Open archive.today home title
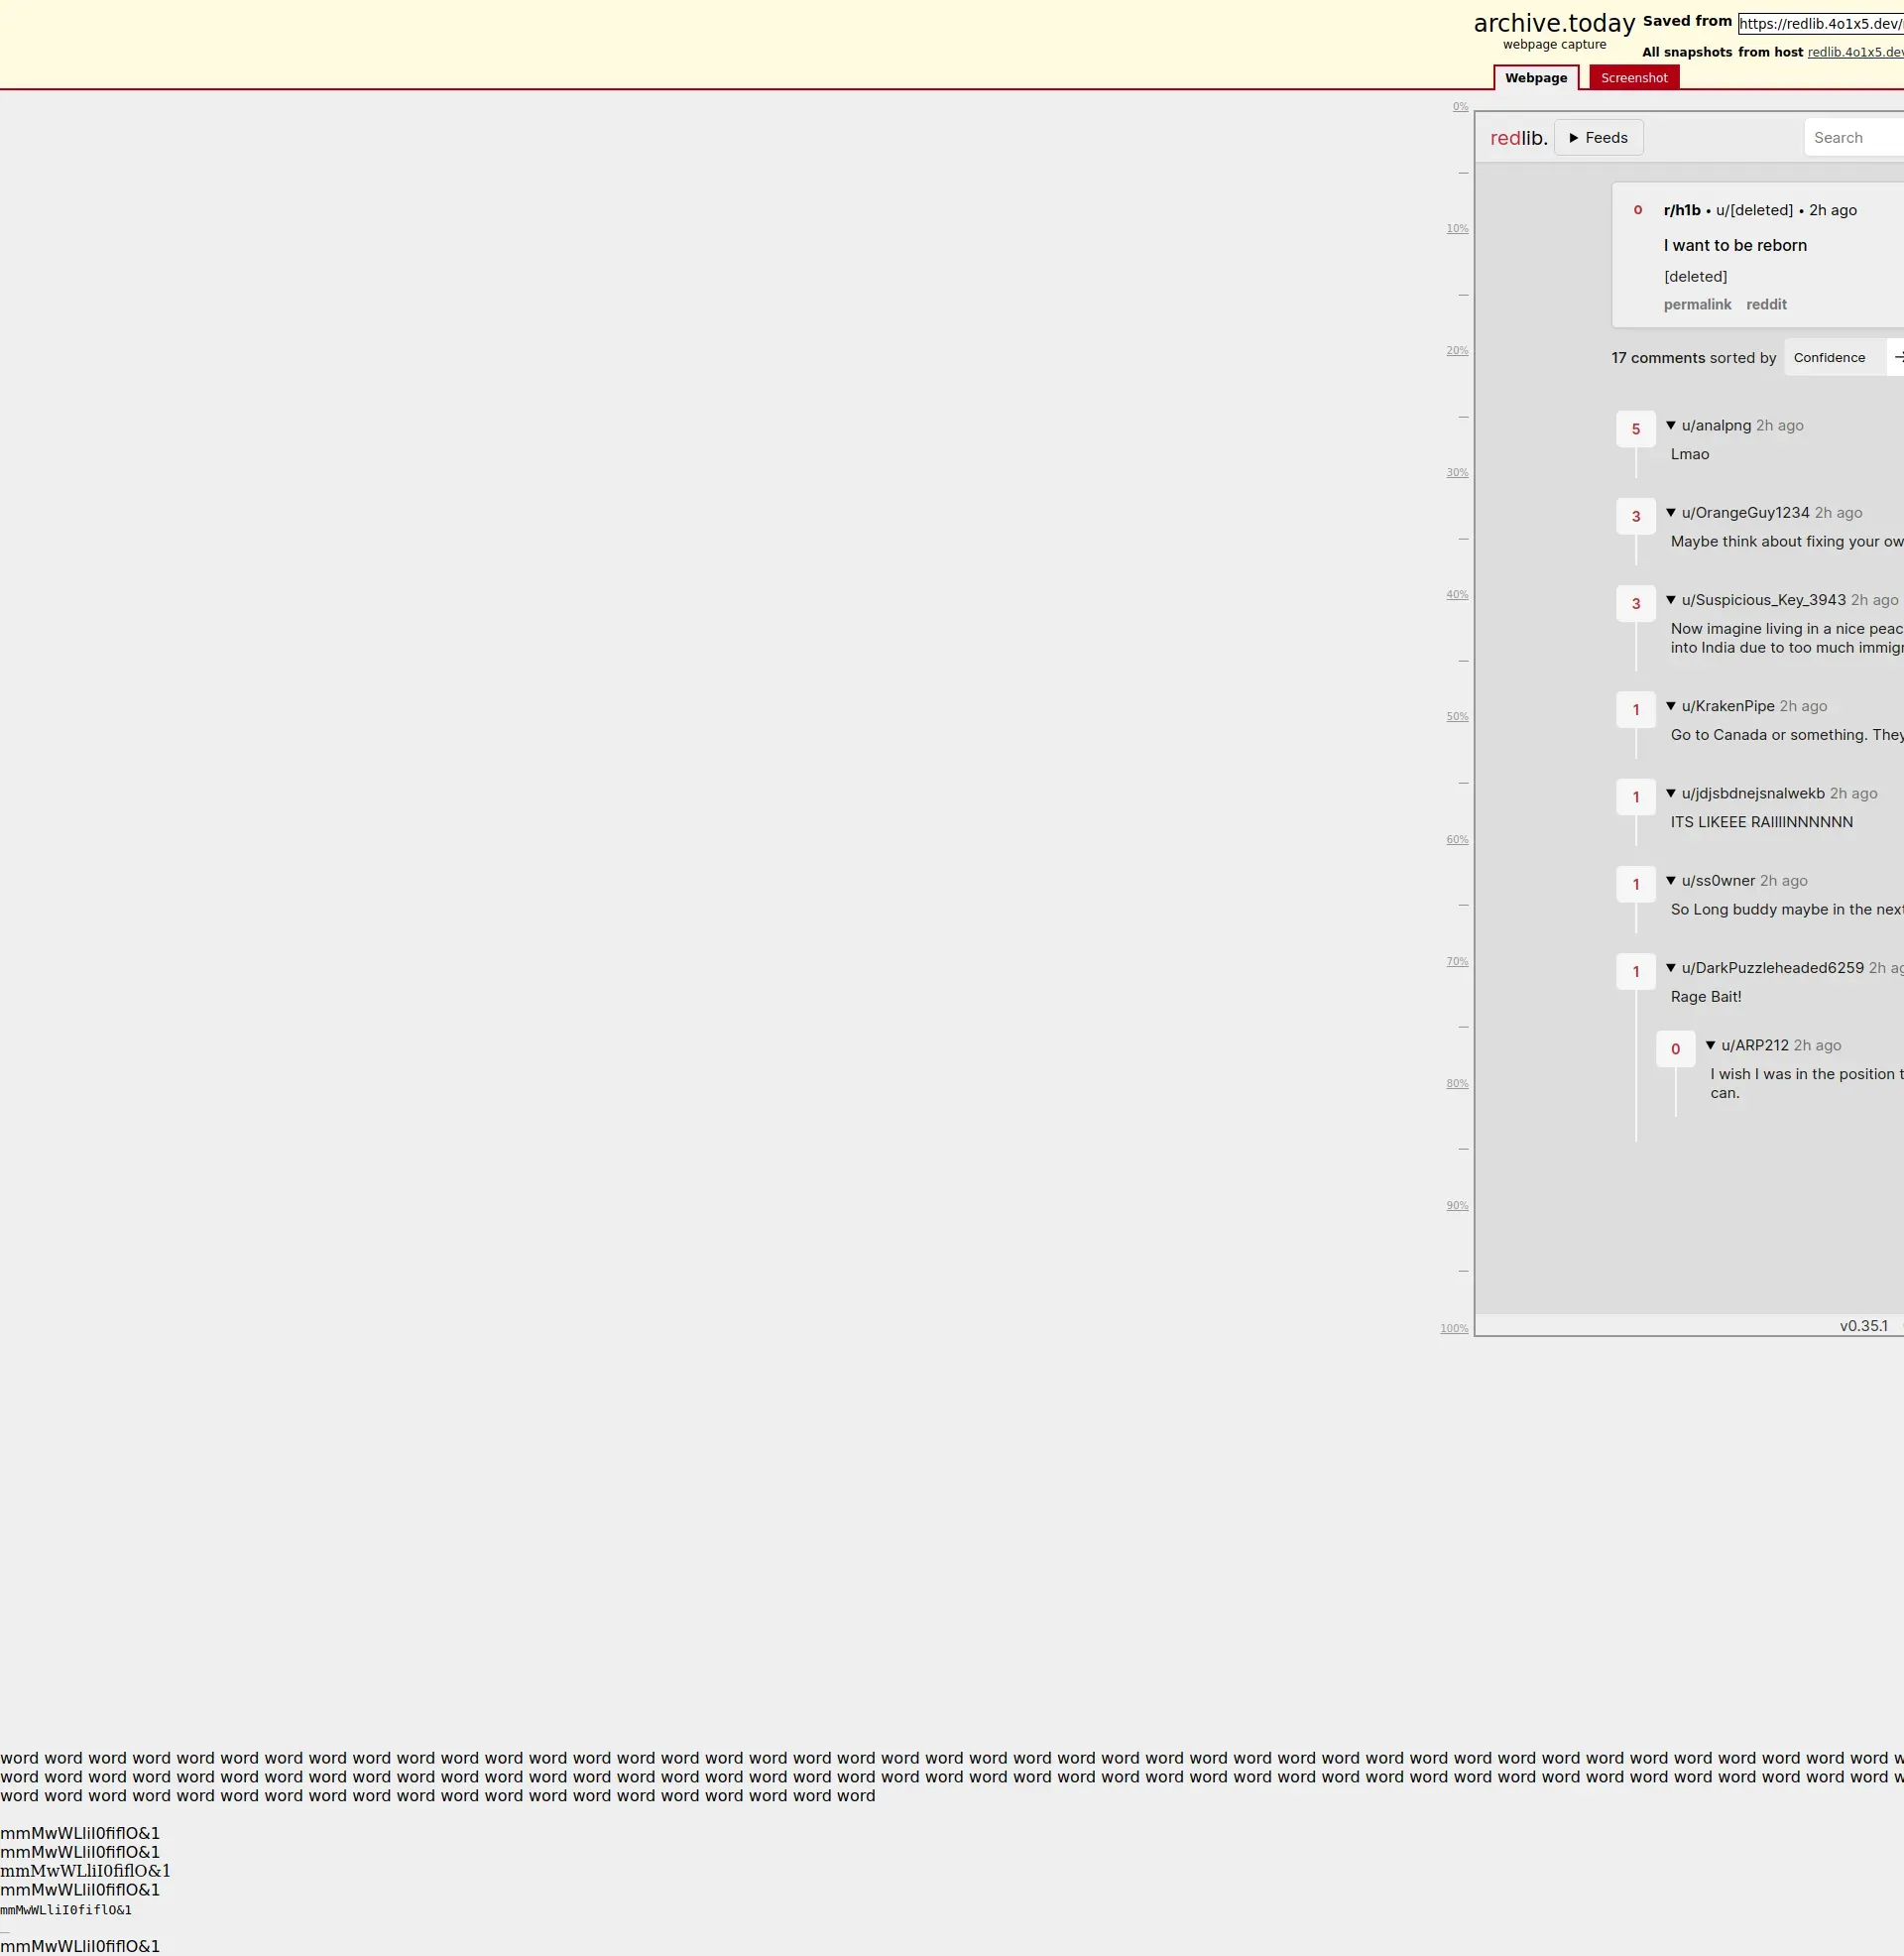1904x1956 pixels. point(1553,24)
